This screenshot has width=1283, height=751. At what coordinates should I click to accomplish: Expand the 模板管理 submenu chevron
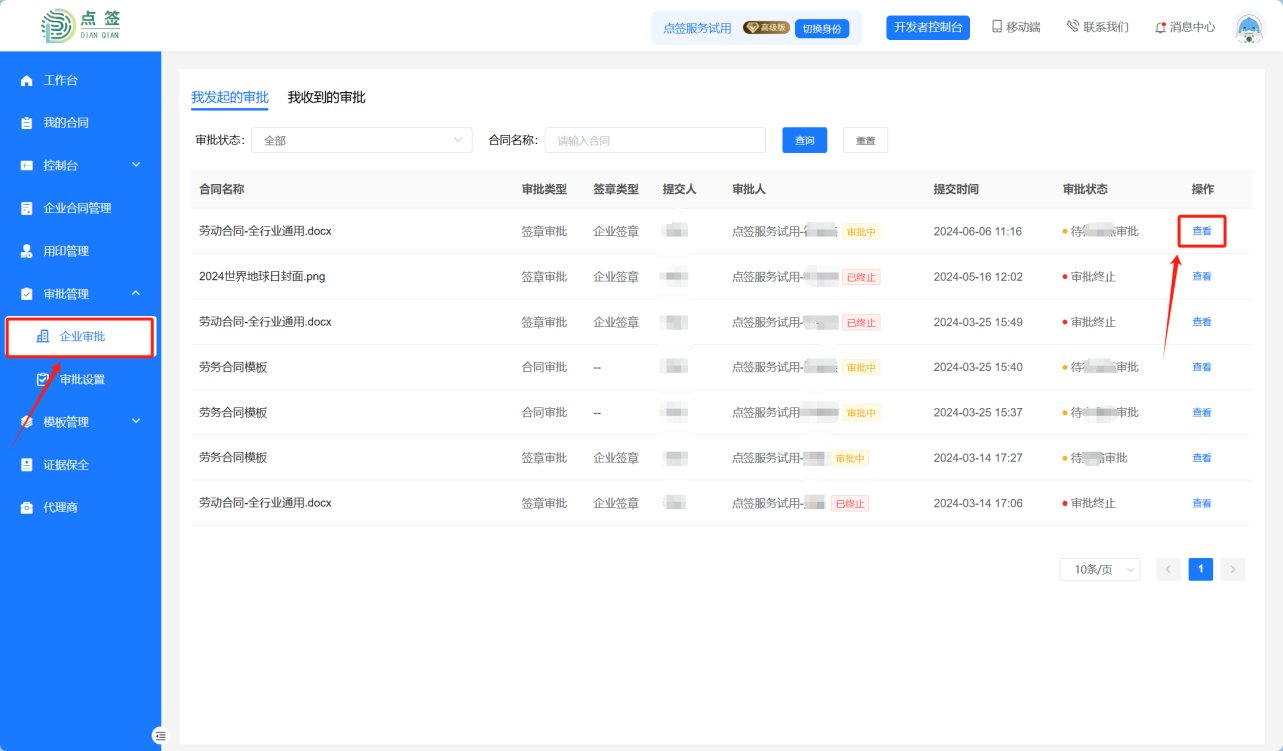[137, 421]
